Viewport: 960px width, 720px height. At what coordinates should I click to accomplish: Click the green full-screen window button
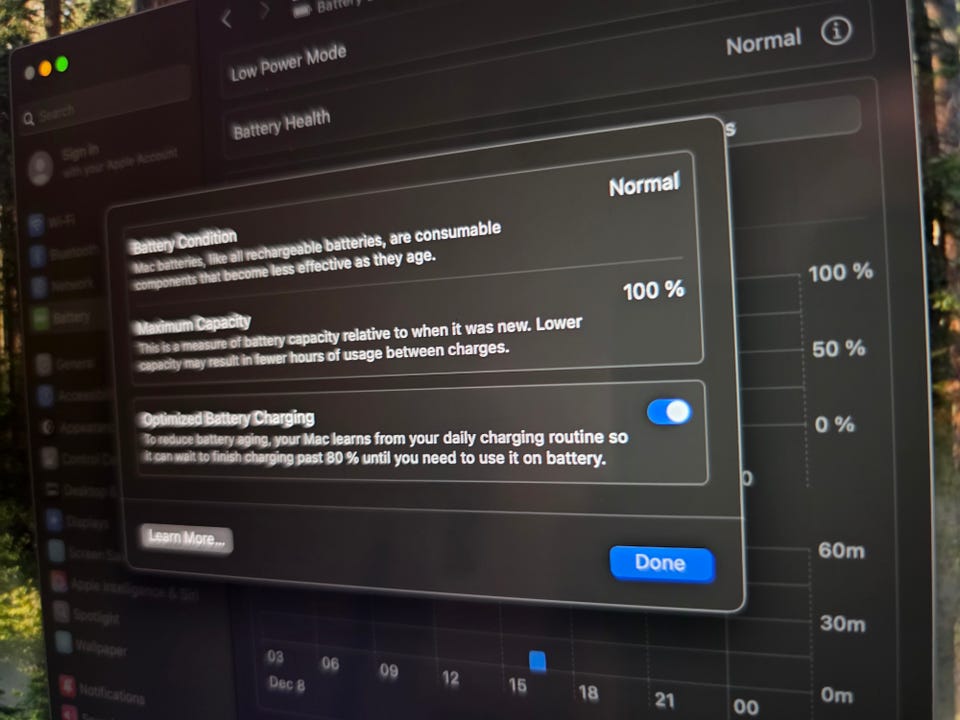62,64
